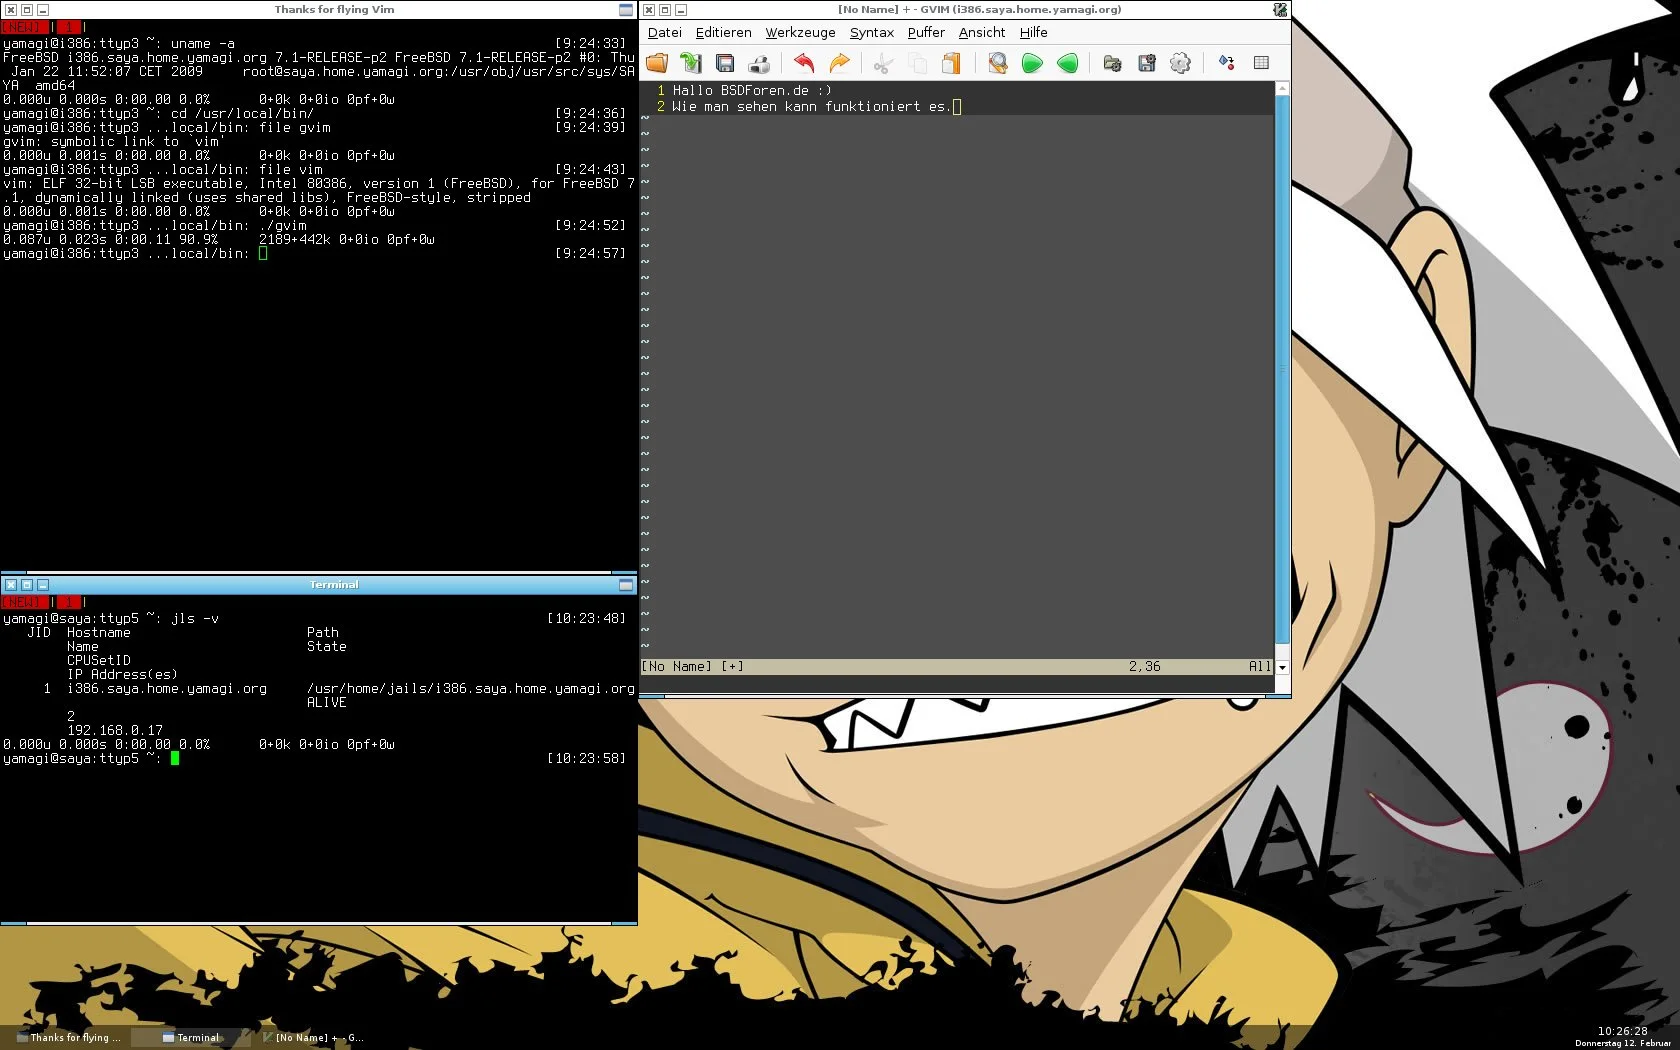This screenshot has width=1680, height=1050.
Task: Open the Puffer menu
Action: pos(926,32)
